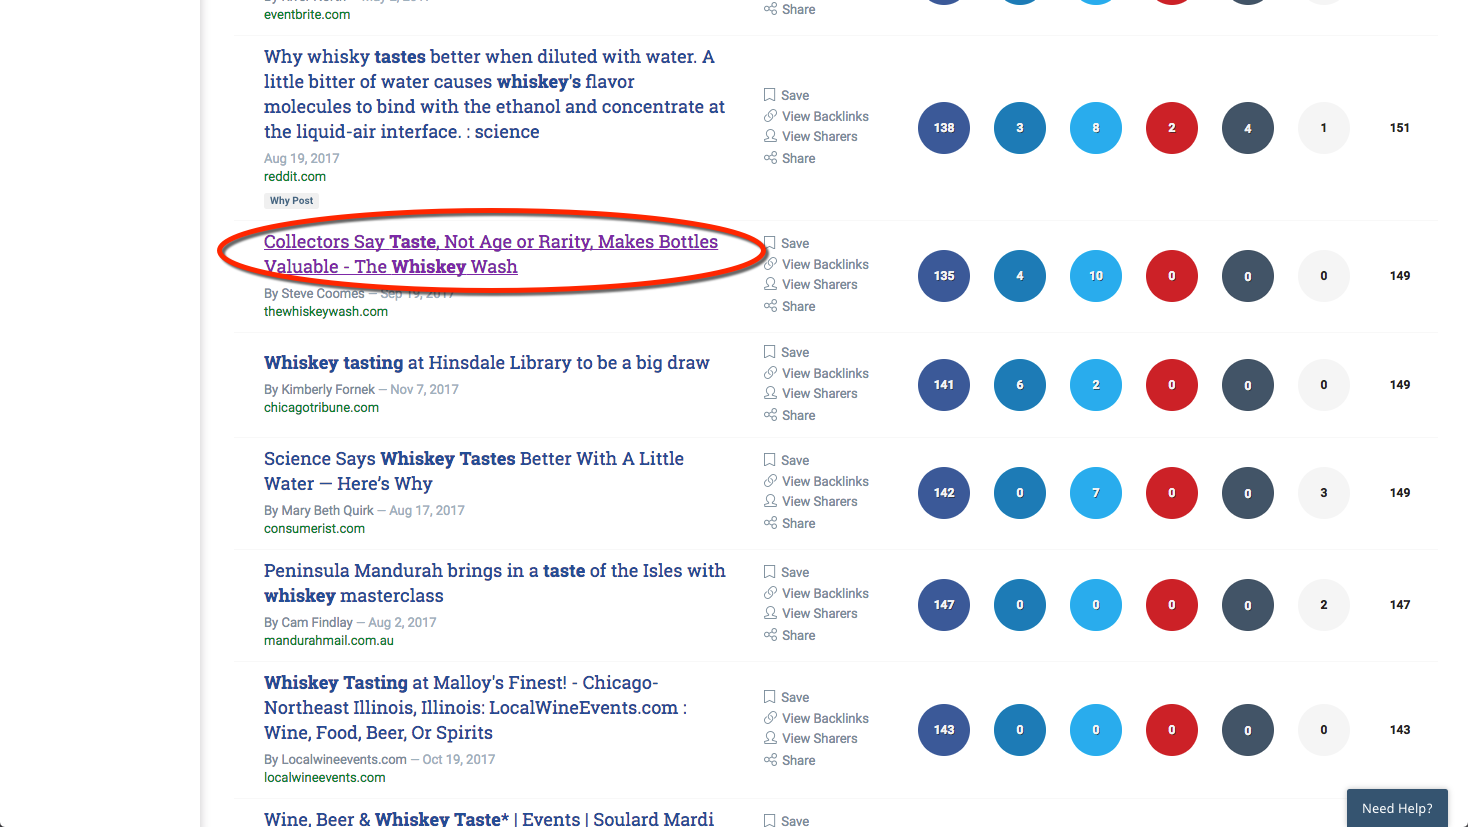
Task: Open the Need Help? widget
Action: click(x=1397, y=808)
